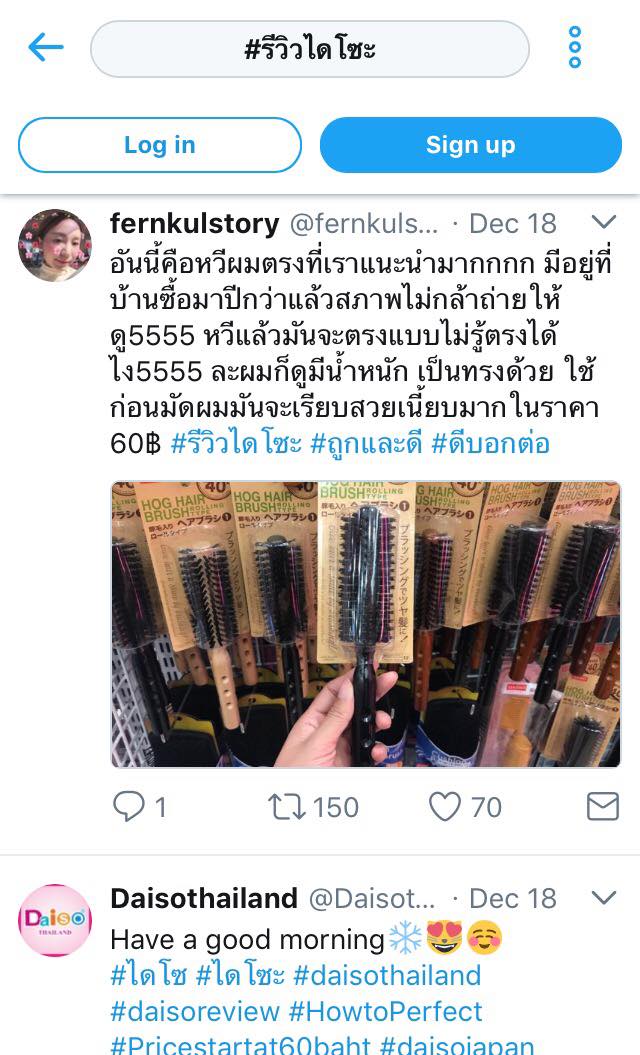The height and width of the screenshot is (1055, 640).
Task: Share the tweet via envelope icon
Action: point(602,807)
